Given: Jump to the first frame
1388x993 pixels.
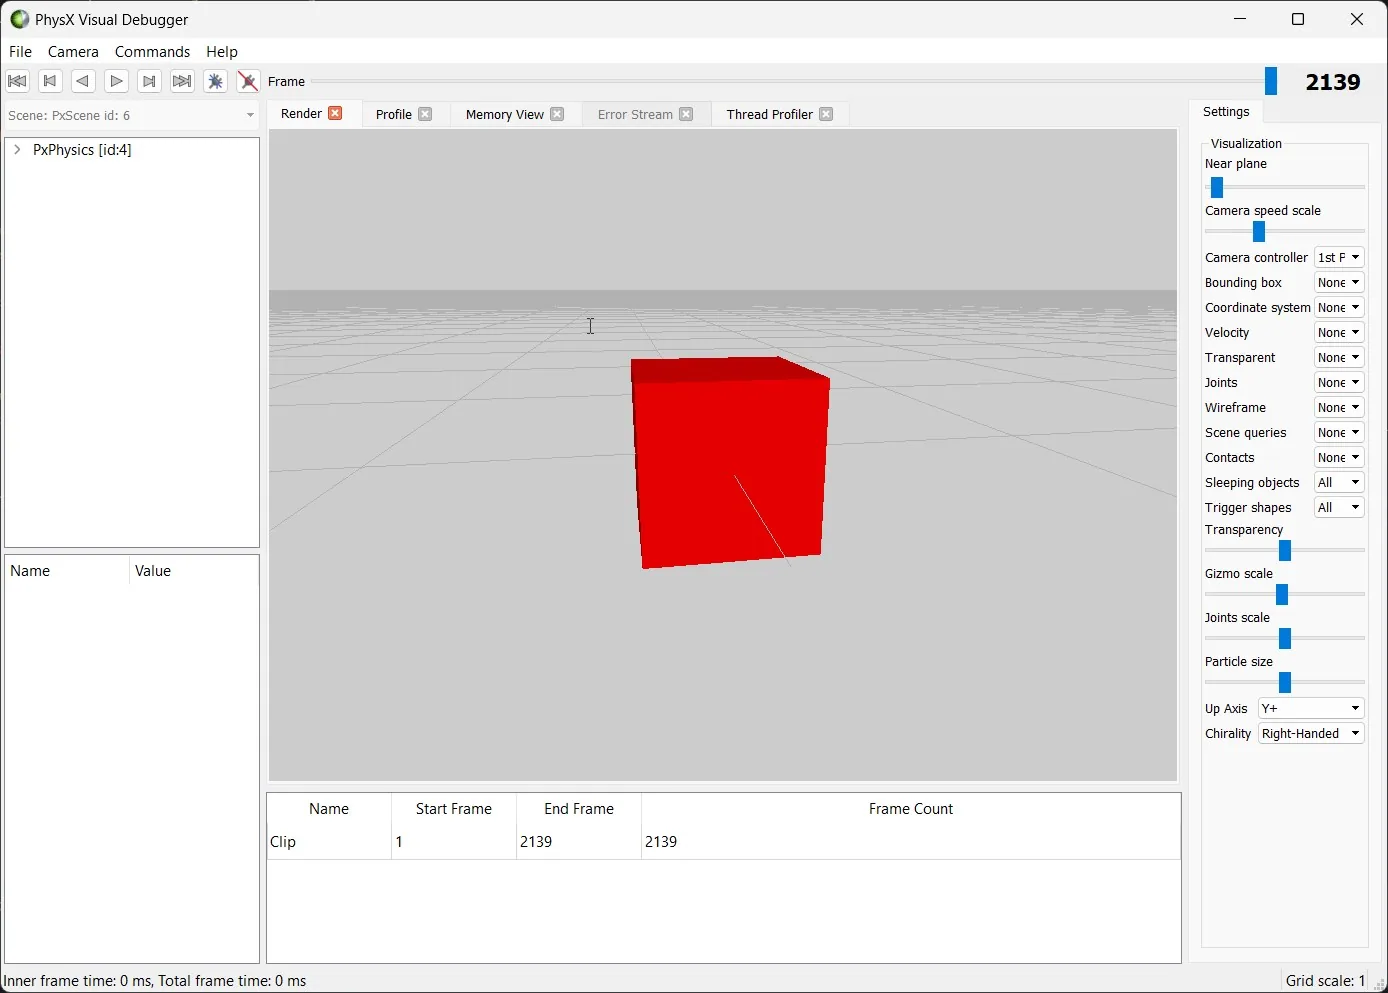Looking at the screenshot, I should tap(17, 82).
